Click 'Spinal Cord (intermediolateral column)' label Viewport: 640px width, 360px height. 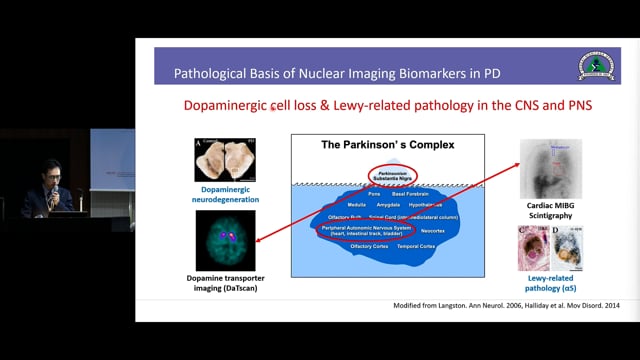coord(413,217)
